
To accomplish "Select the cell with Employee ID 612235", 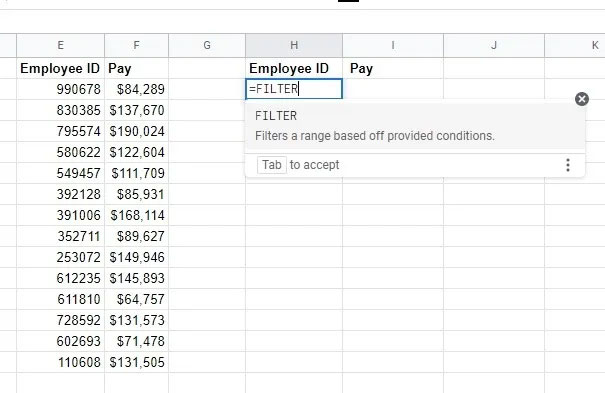I will (x=61, y=278).
